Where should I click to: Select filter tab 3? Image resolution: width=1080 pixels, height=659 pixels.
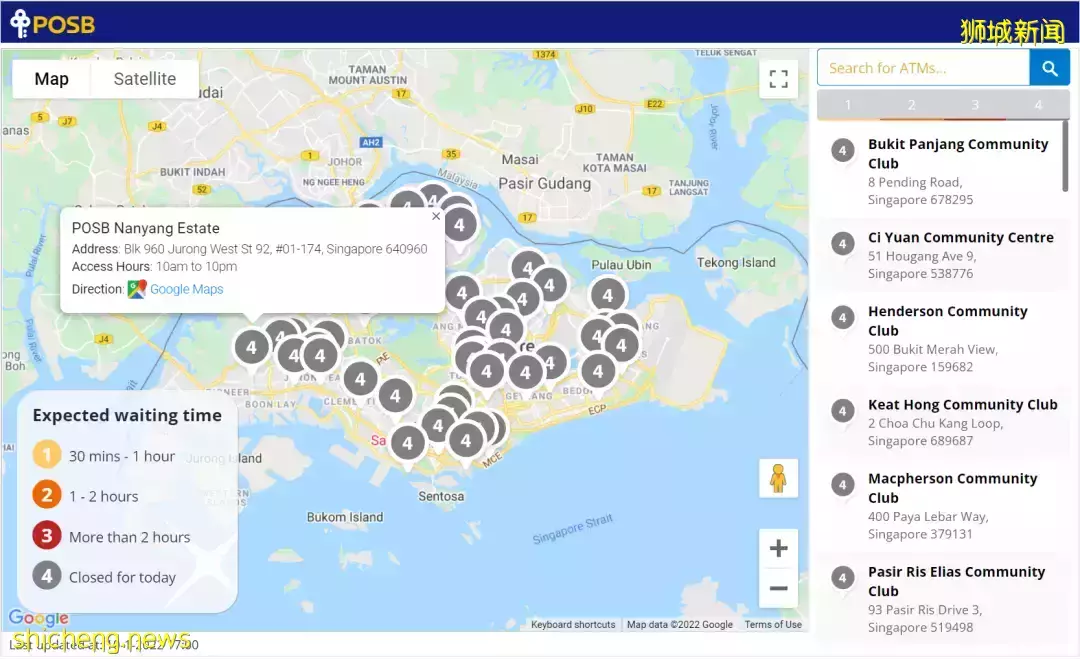[975, 105]
